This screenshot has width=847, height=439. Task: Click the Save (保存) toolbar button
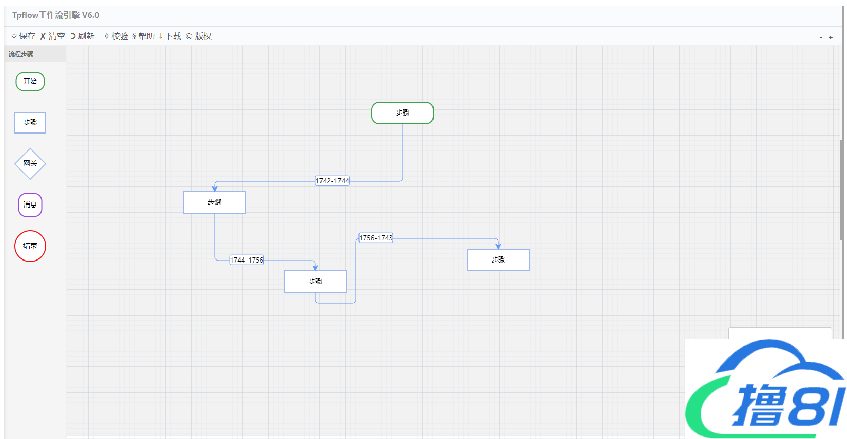tap(22, 36)
